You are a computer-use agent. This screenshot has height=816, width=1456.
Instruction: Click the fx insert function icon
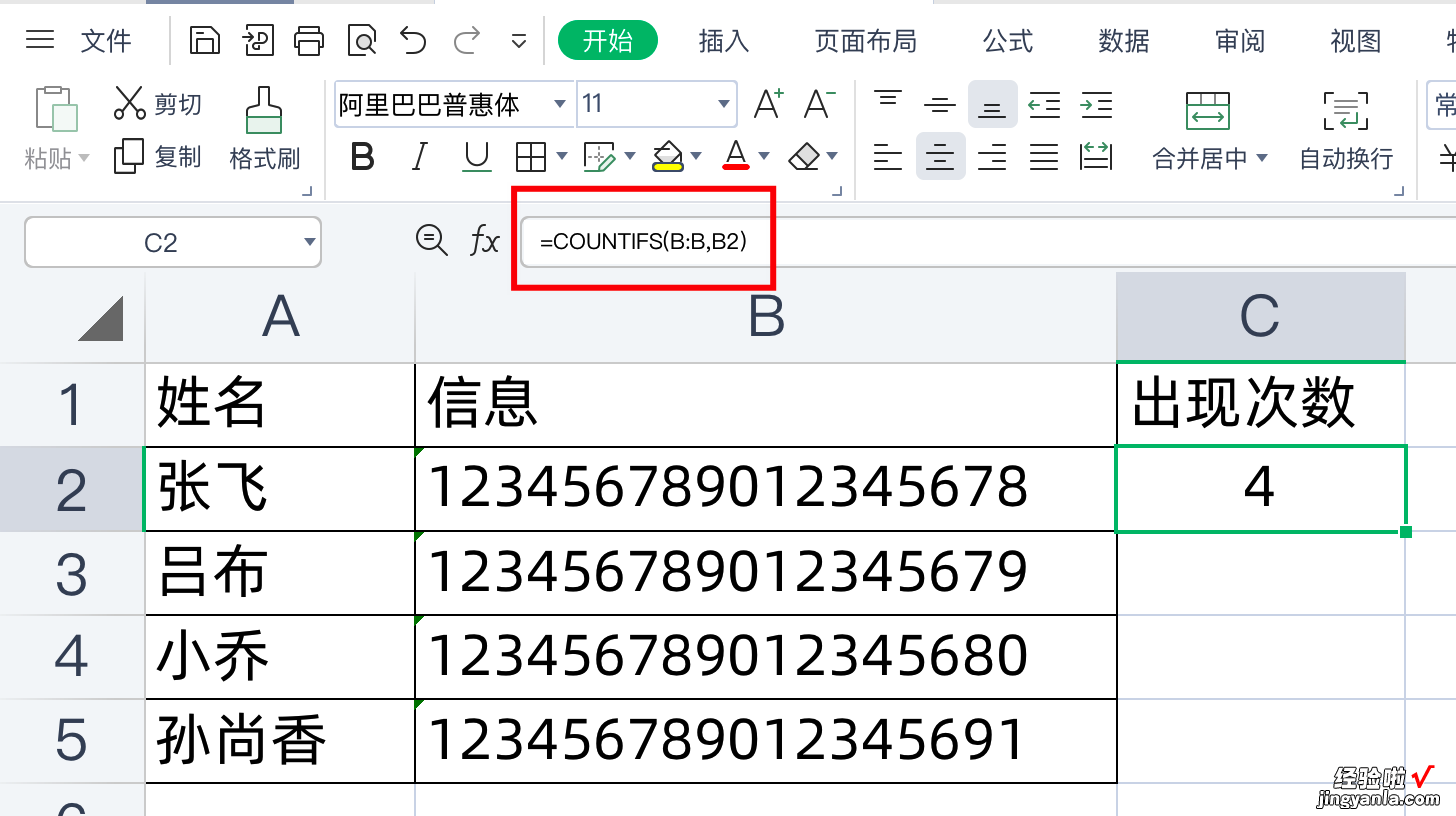click(485, 241)
